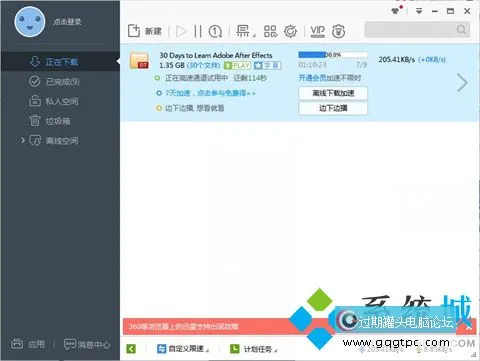Open 私人空间 private space in sidebar

pos(60,101)
